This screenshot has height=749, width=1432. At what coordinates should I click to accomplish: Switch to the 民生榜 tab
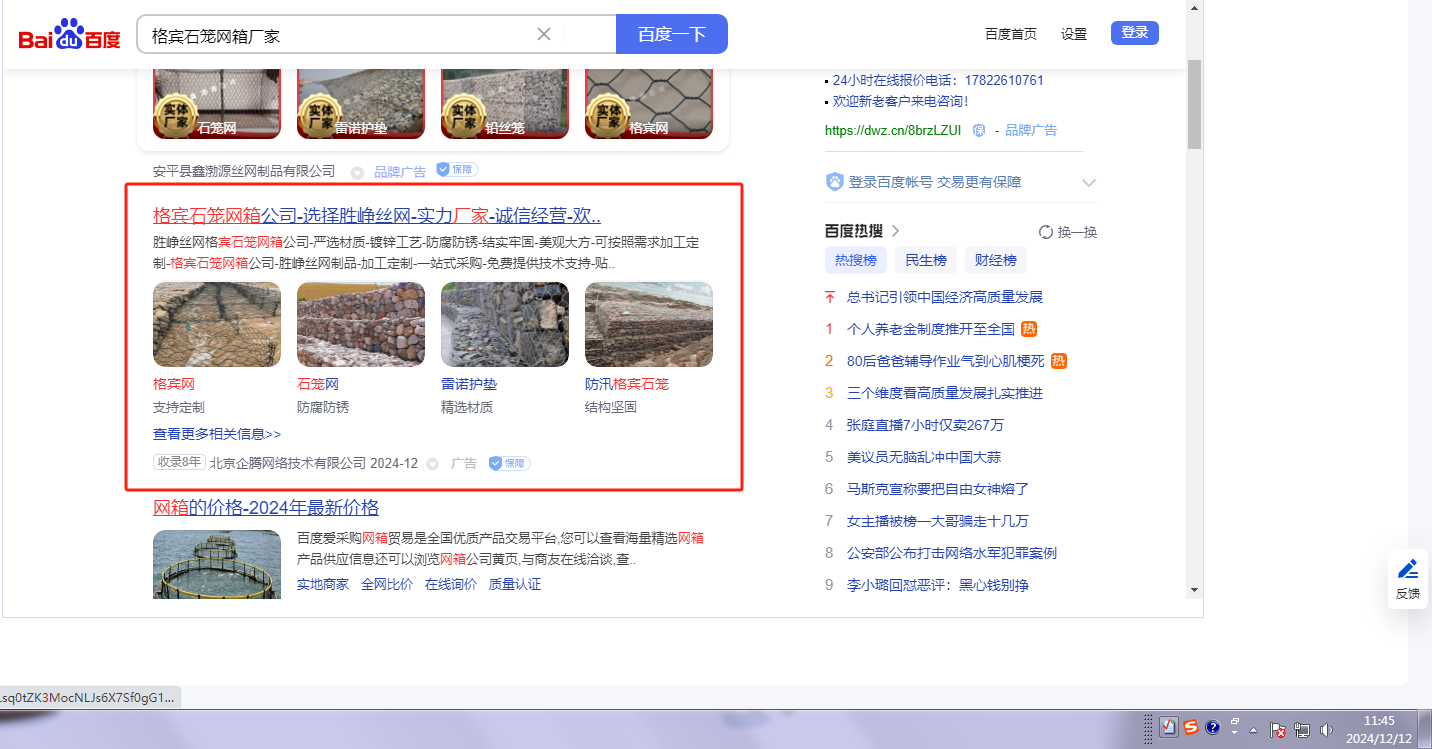click(926, 260)
